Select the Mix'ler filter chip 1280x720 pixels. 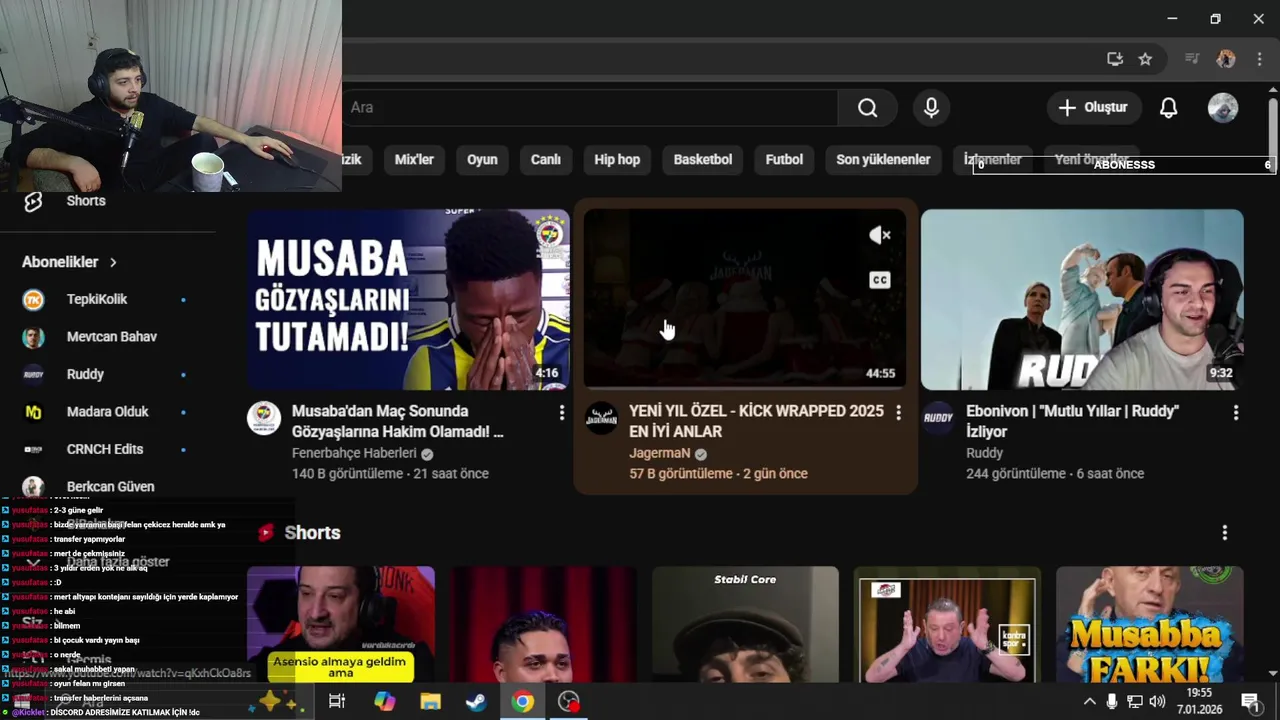point(414,160)
